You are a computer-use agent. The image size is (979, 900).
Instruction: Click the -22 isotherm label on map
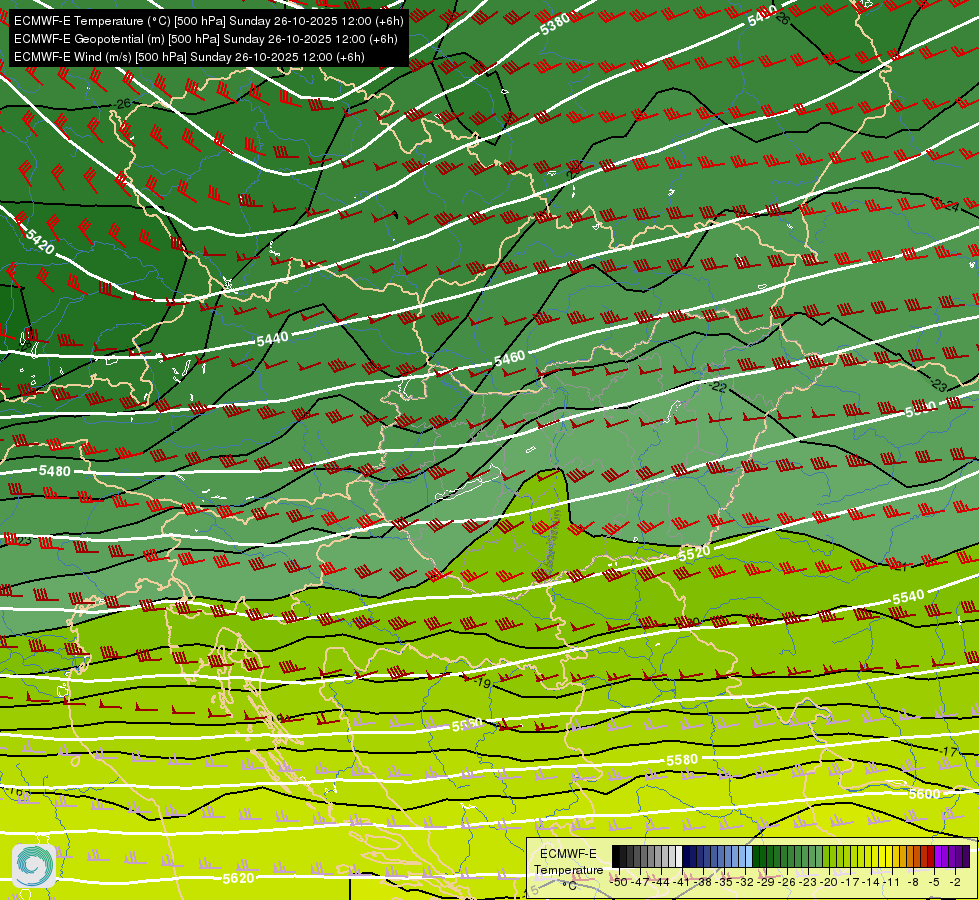(x=717, y=387)
